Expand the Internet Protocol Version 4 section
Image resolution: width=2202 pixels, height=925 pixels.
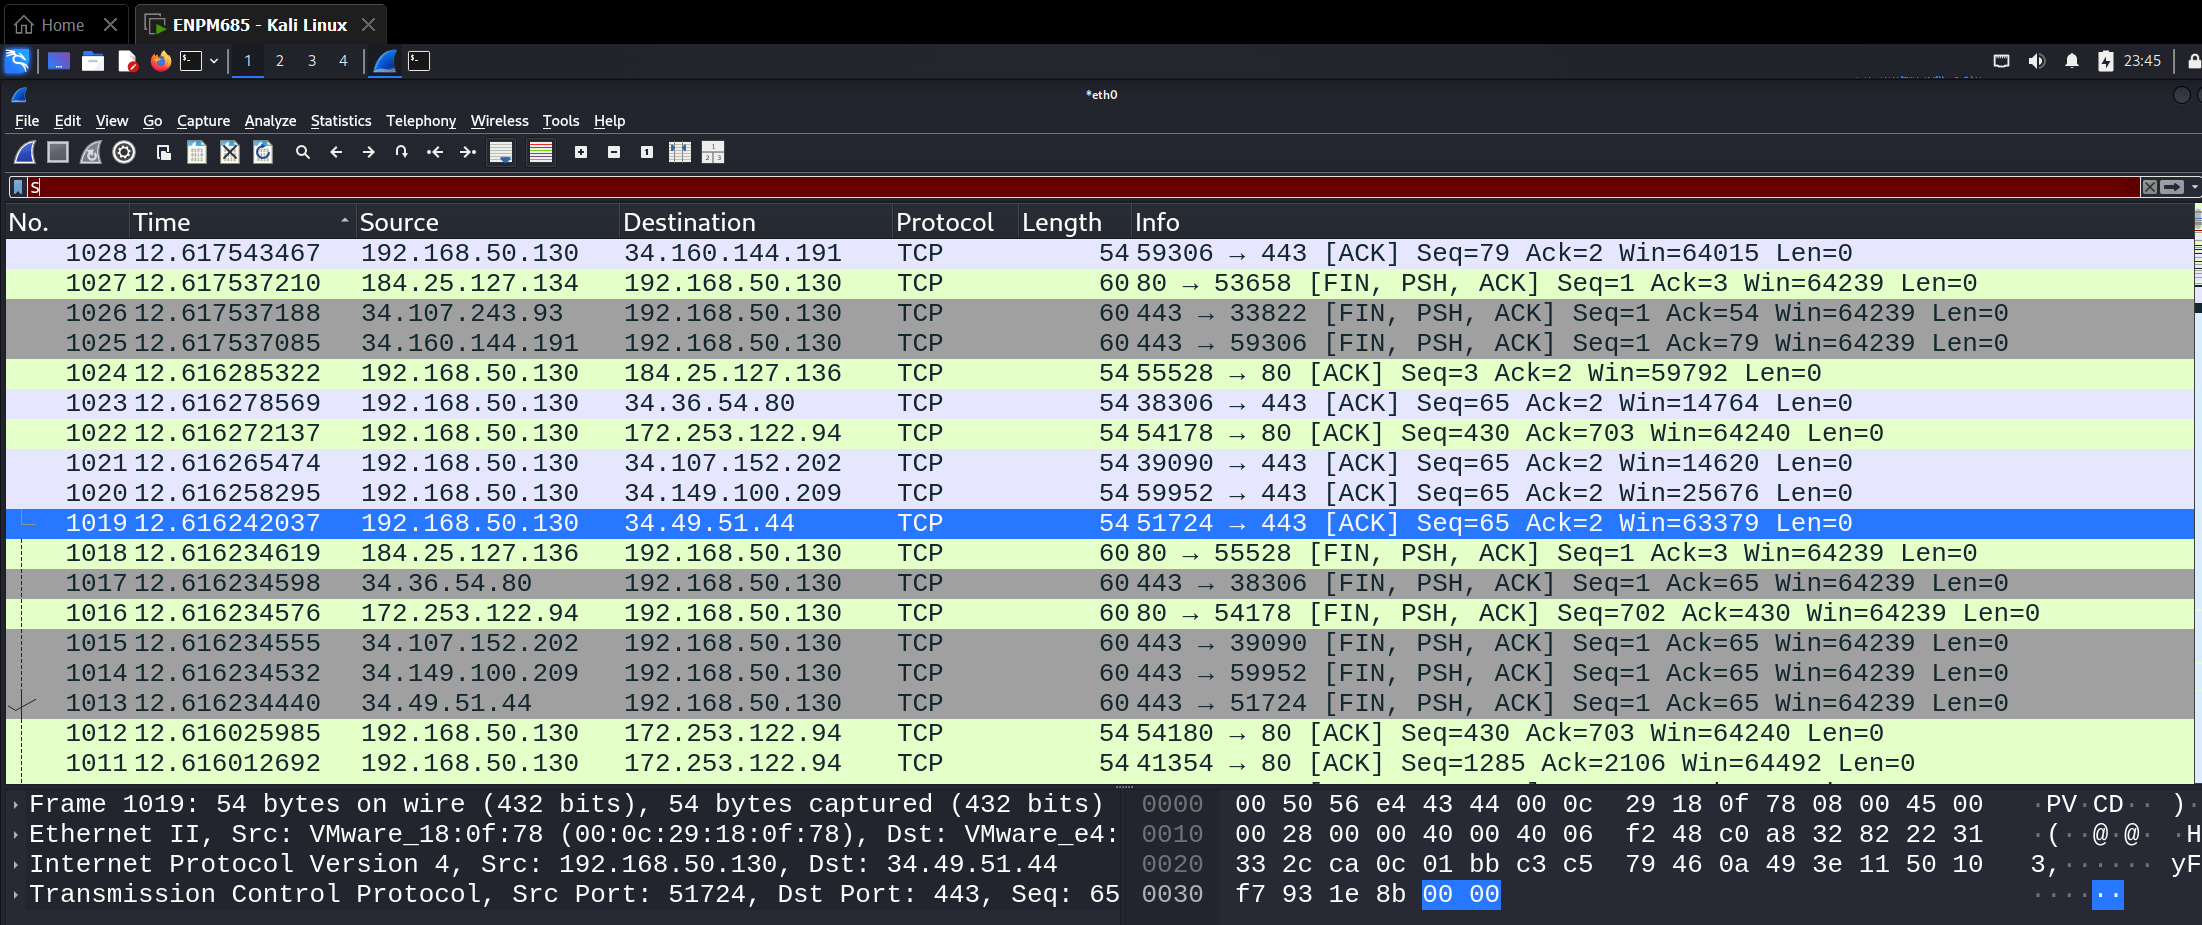click(14, 863)
